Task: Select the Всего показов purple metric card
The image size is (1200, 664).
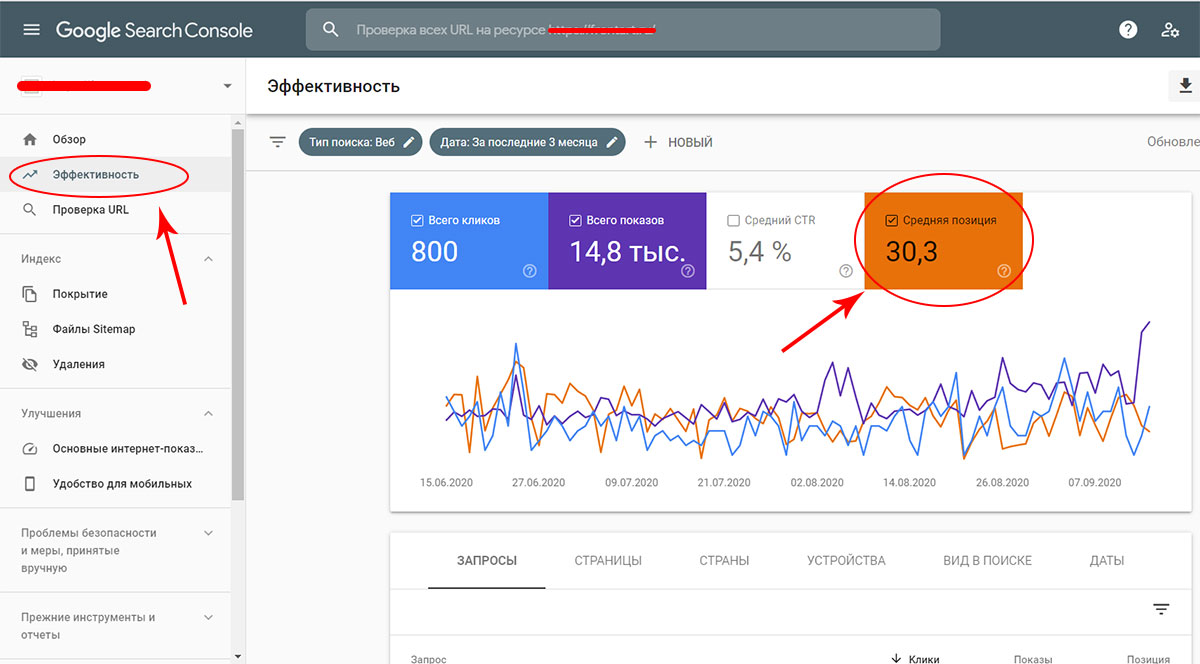Action: (627, 241)
